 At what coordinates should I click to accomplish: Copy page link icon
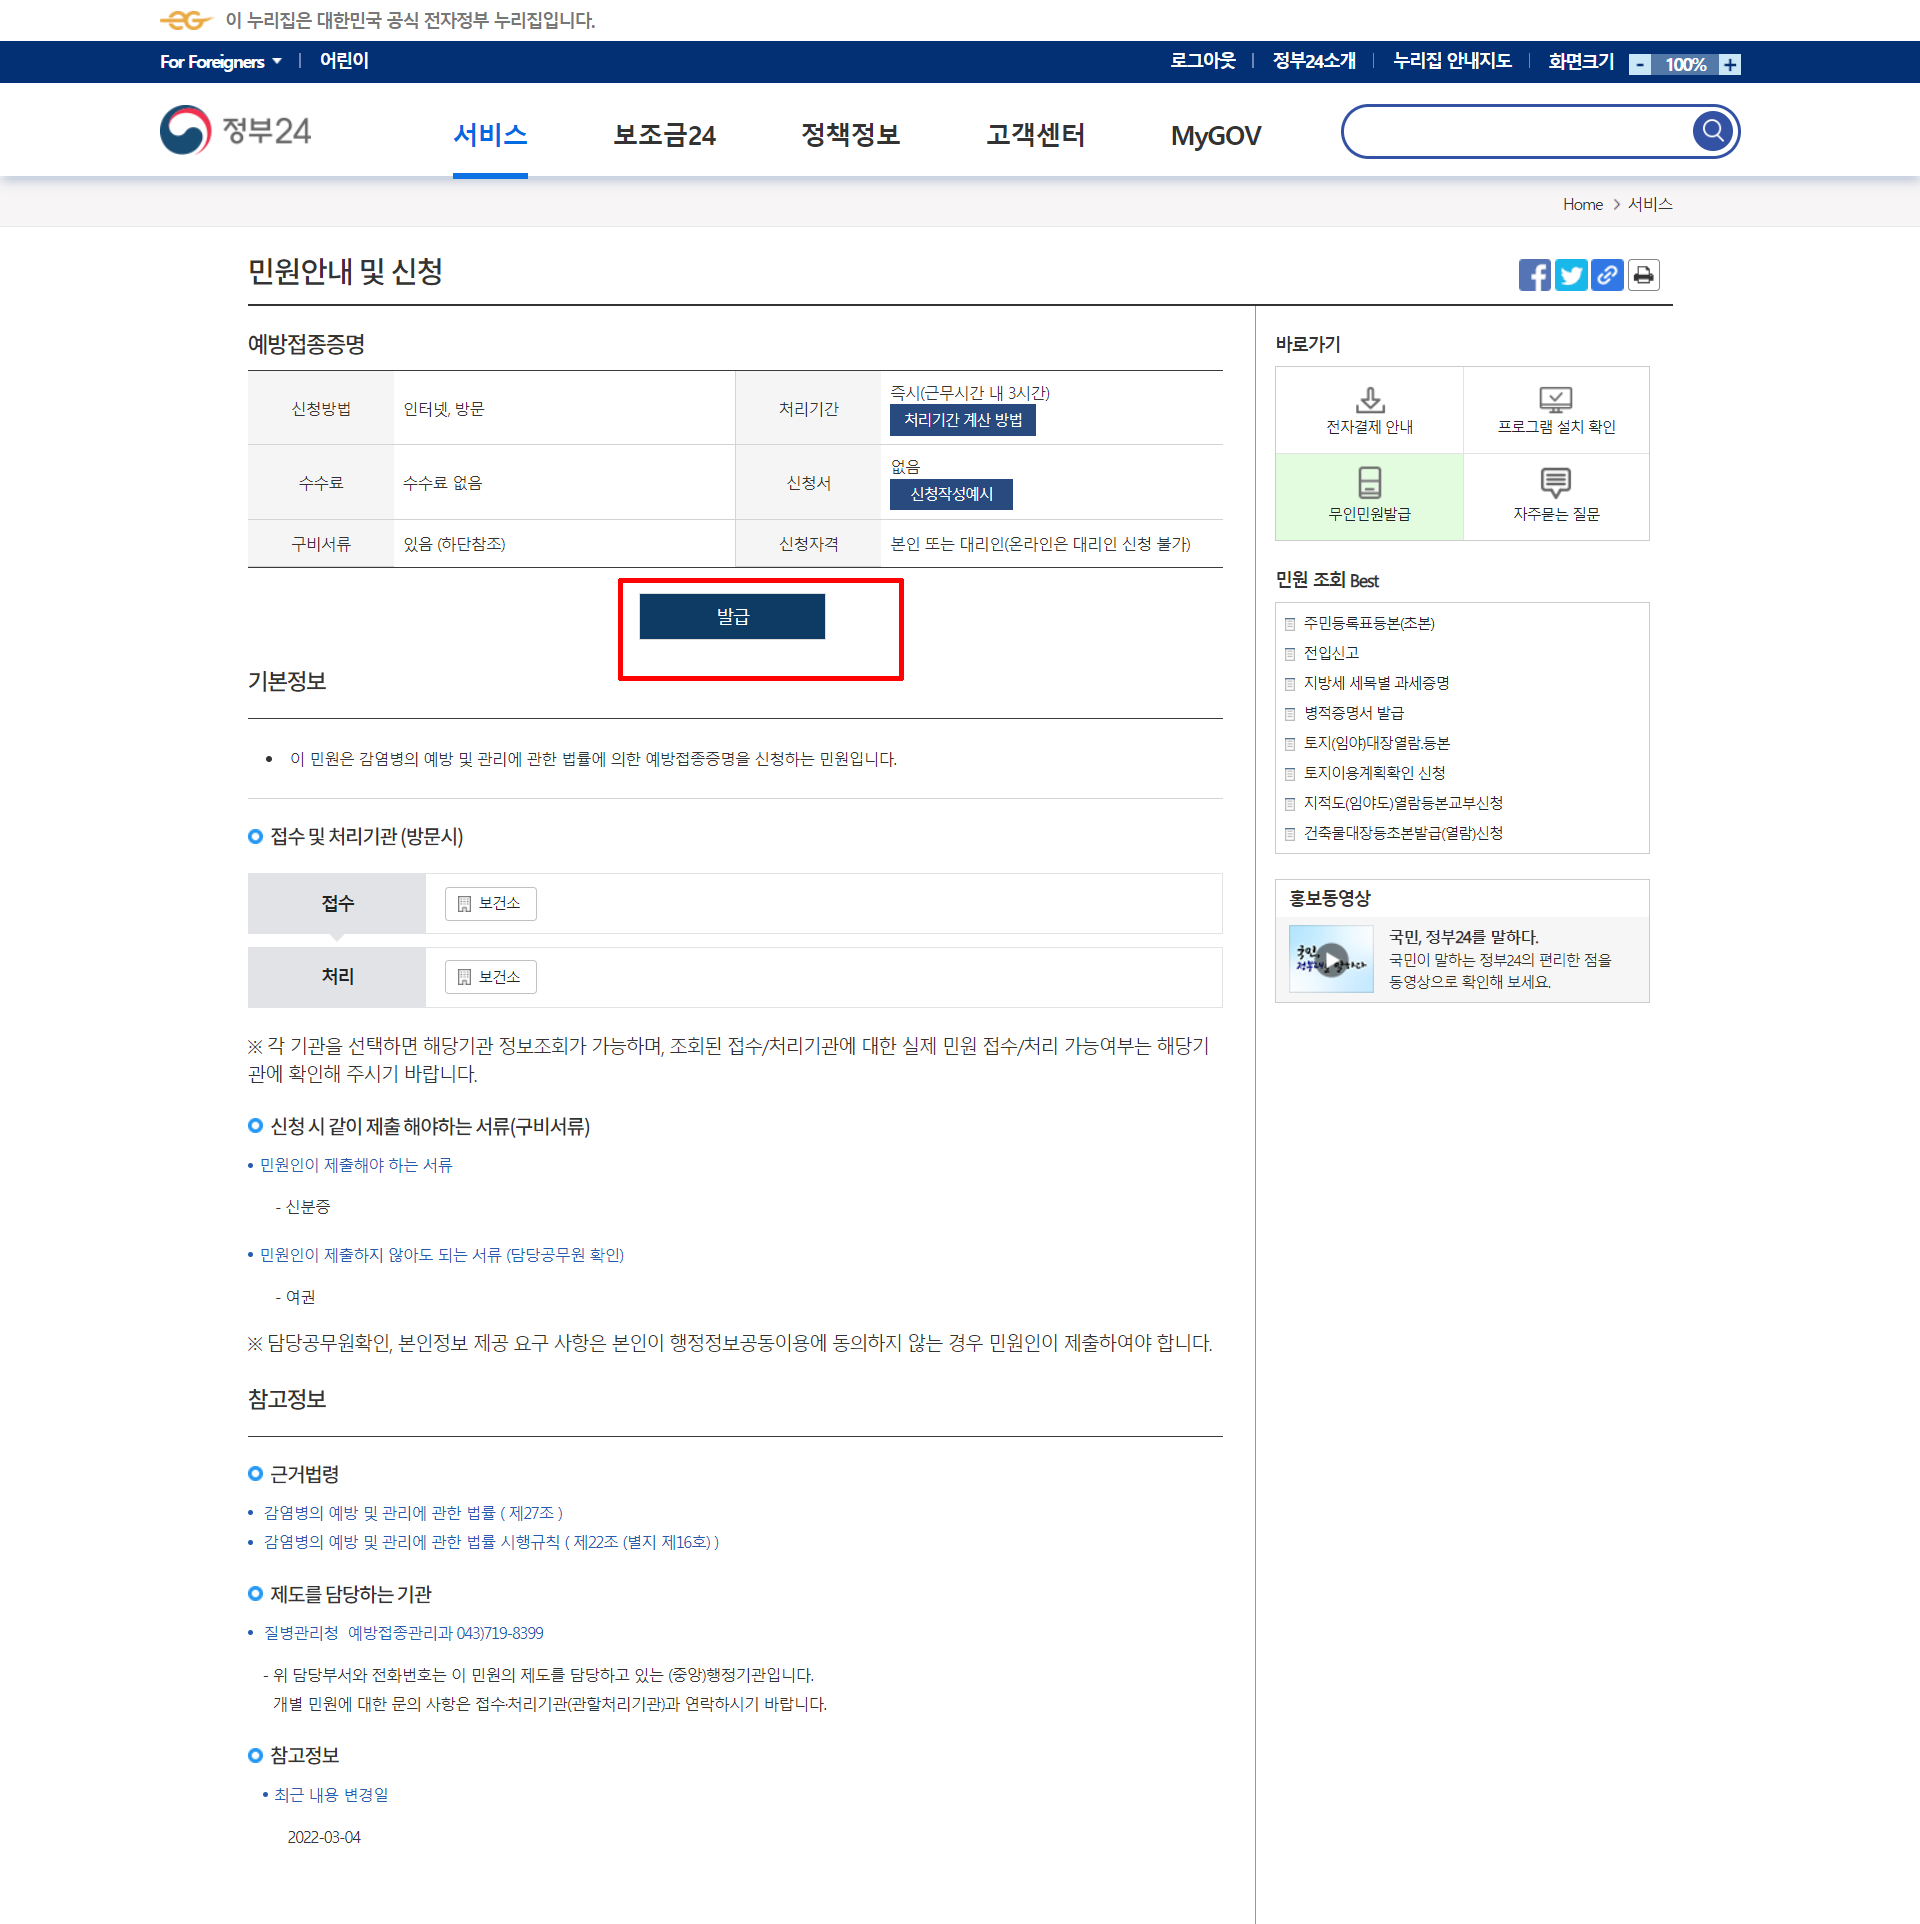coord(1607,275)
